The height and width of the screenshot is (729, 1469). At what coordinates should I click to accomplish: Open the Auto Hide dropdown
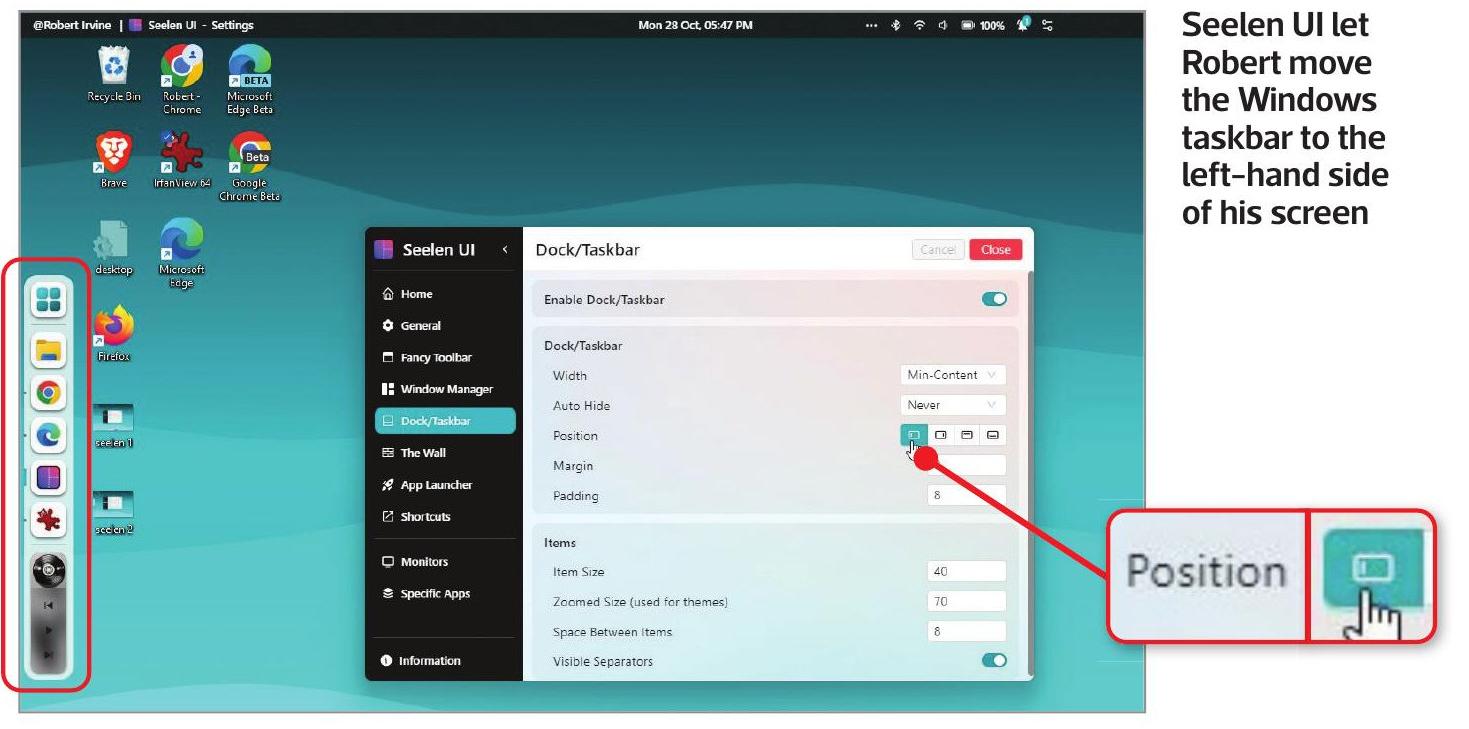coord(953,405)
